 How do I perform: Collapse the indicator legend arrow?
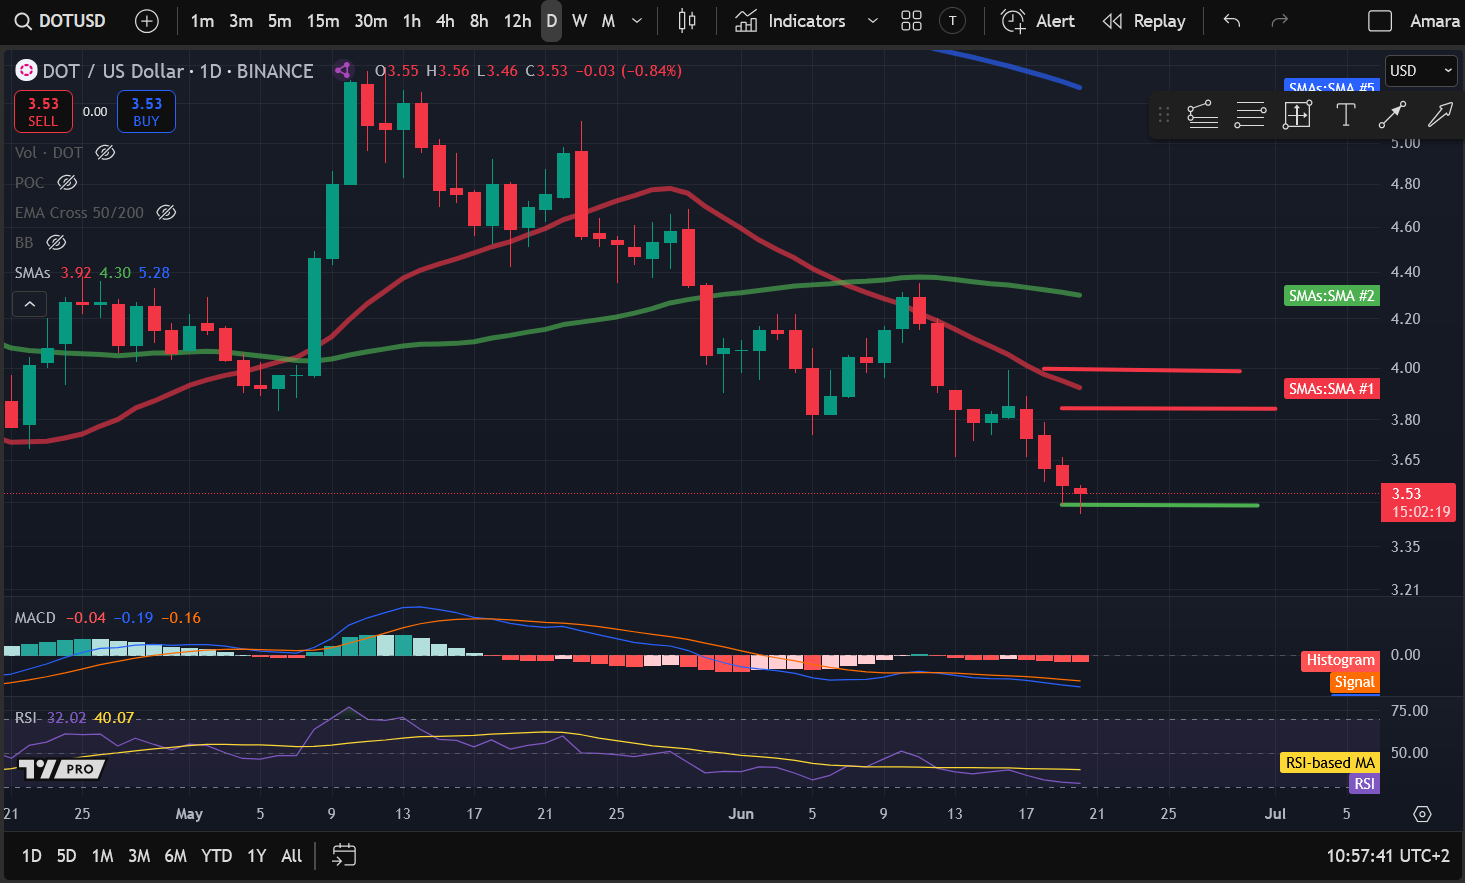pos(30,304)
